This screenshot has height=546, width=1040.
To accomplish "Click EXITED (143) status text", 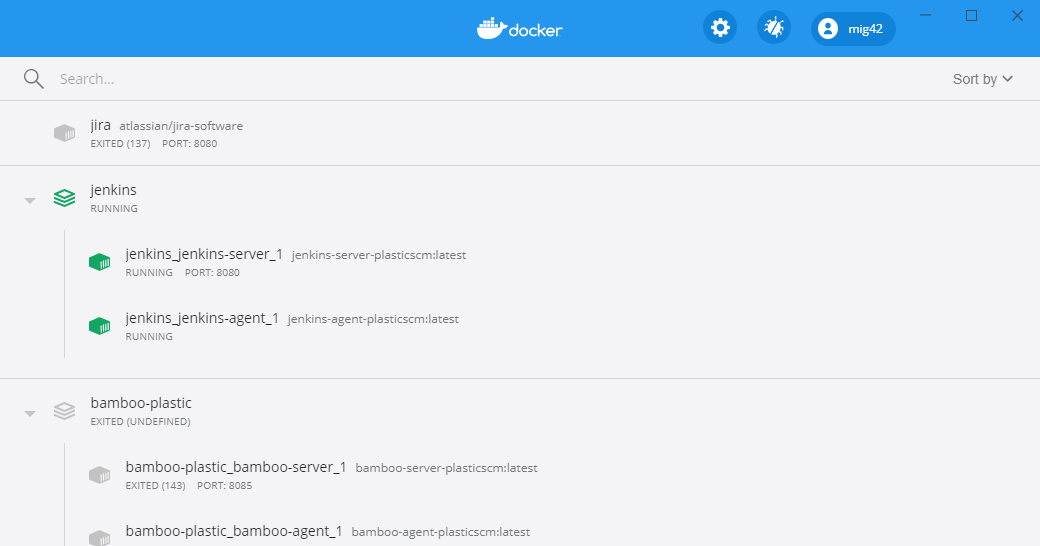I will pyautogui.click(x=155, y=486).
